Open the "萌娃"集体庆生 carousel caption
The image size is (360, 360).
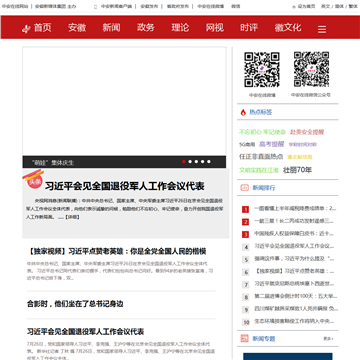click(x=52, y=163)
